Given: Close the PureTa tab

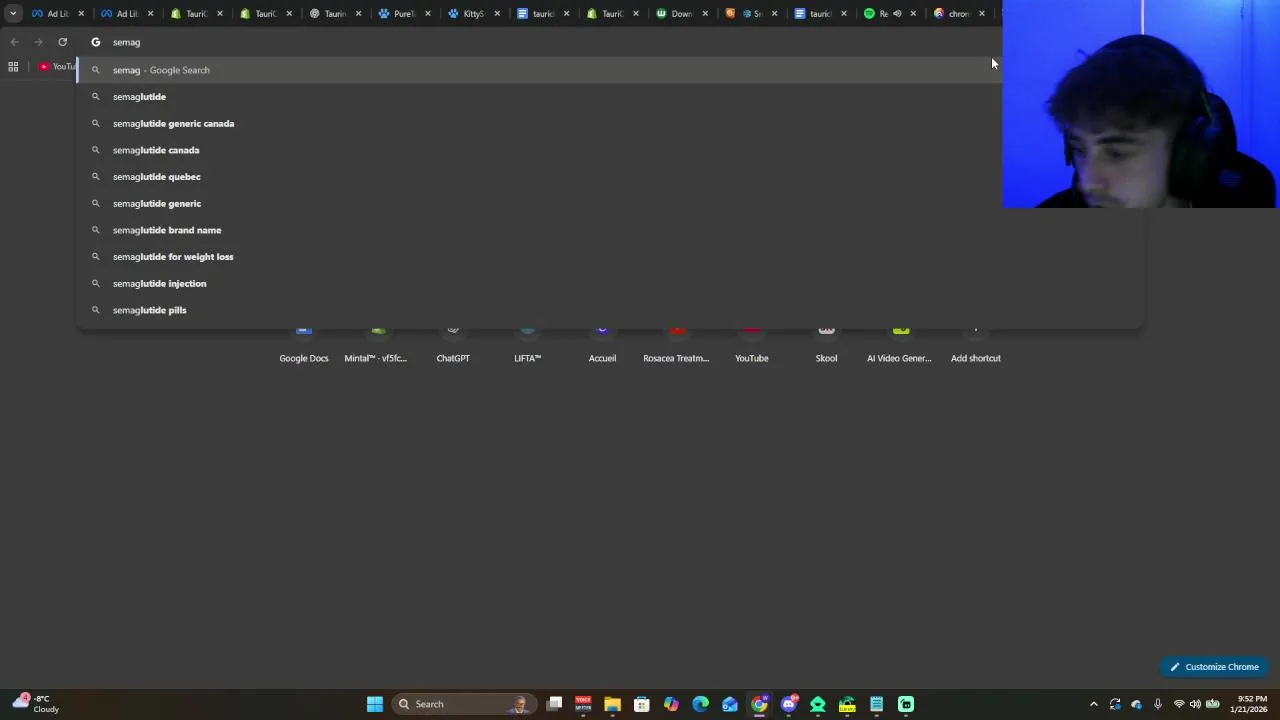Looking at the screenshot, I should 428,14.
